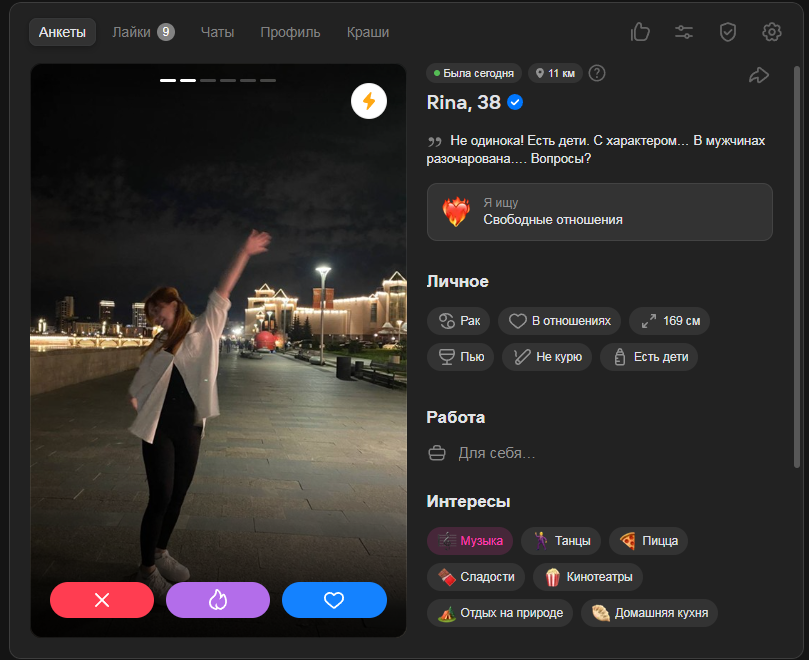Click the thumbs-up icon in top bar
Image resolution: width=809 pixels, height=660 pixels.
[640, 32]
